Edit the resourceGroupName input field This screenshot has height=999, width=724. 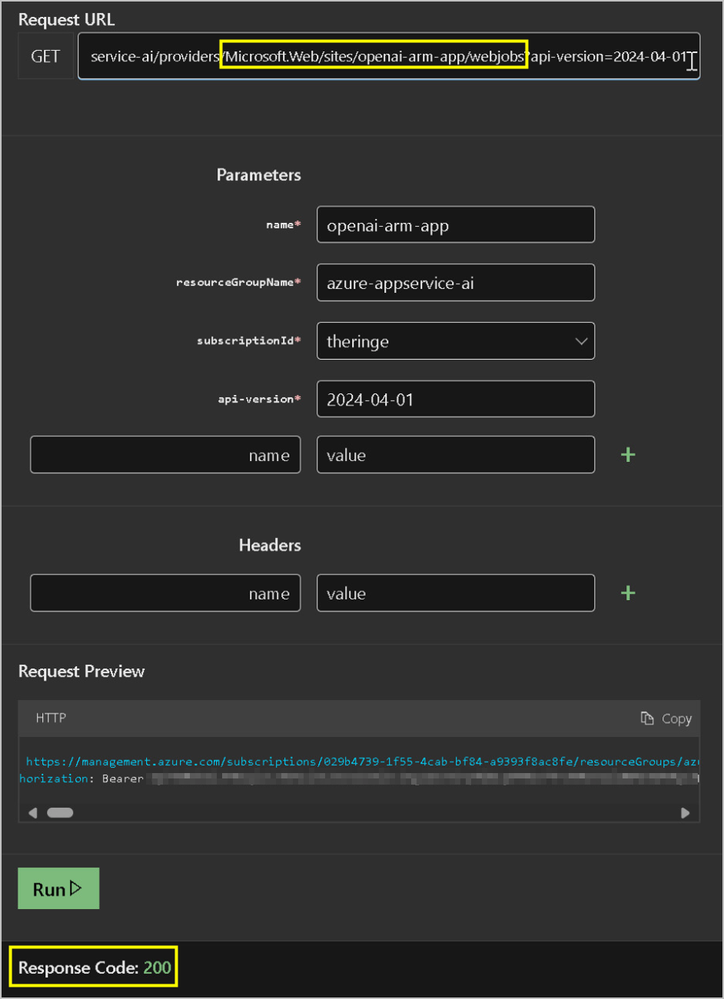click(x=456, y=282)
